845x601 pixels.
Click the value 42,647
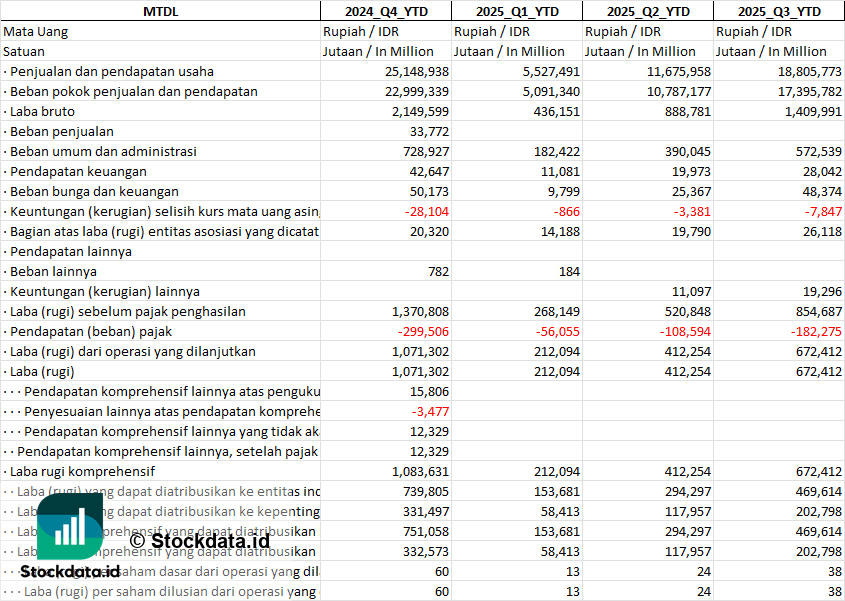[429, 171]
